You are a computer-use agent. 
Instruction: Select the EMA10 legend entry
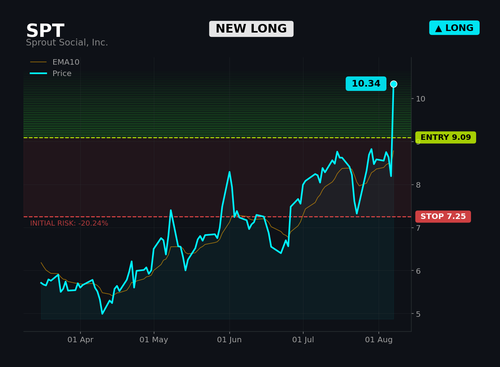click(x=55, y=62)
